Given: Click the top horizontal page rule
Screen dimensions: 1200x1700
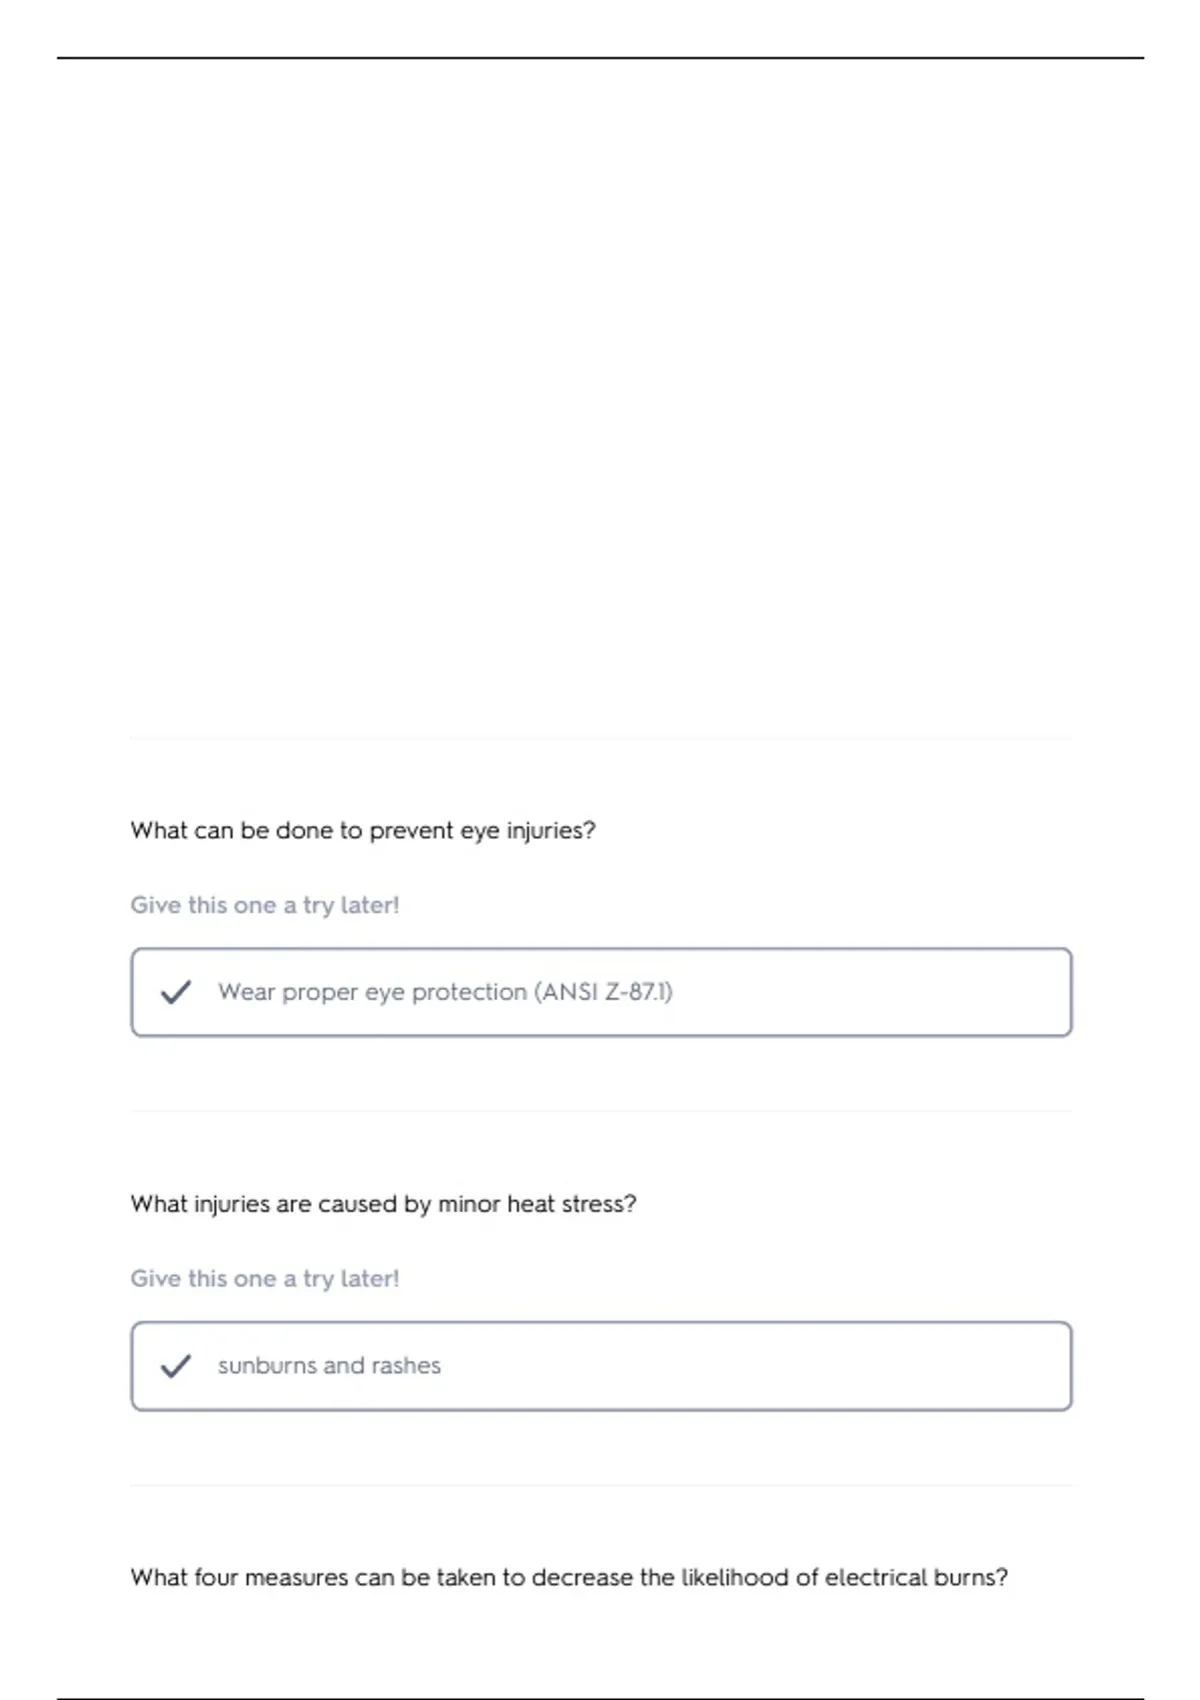Looking at the screenshot, I should (x=600, y=58).
